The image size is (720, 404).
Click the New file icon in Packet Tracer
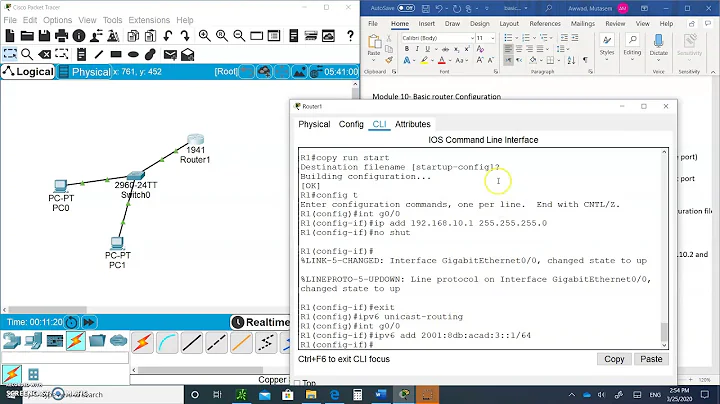[10, 36]
